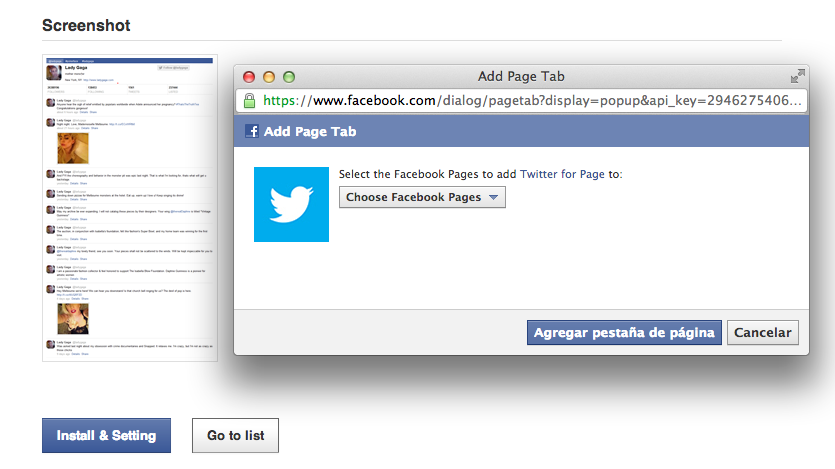835x469 pixels.
Task: Click the Facebook logo in dialog header
Action: click(x=252, y=131)
